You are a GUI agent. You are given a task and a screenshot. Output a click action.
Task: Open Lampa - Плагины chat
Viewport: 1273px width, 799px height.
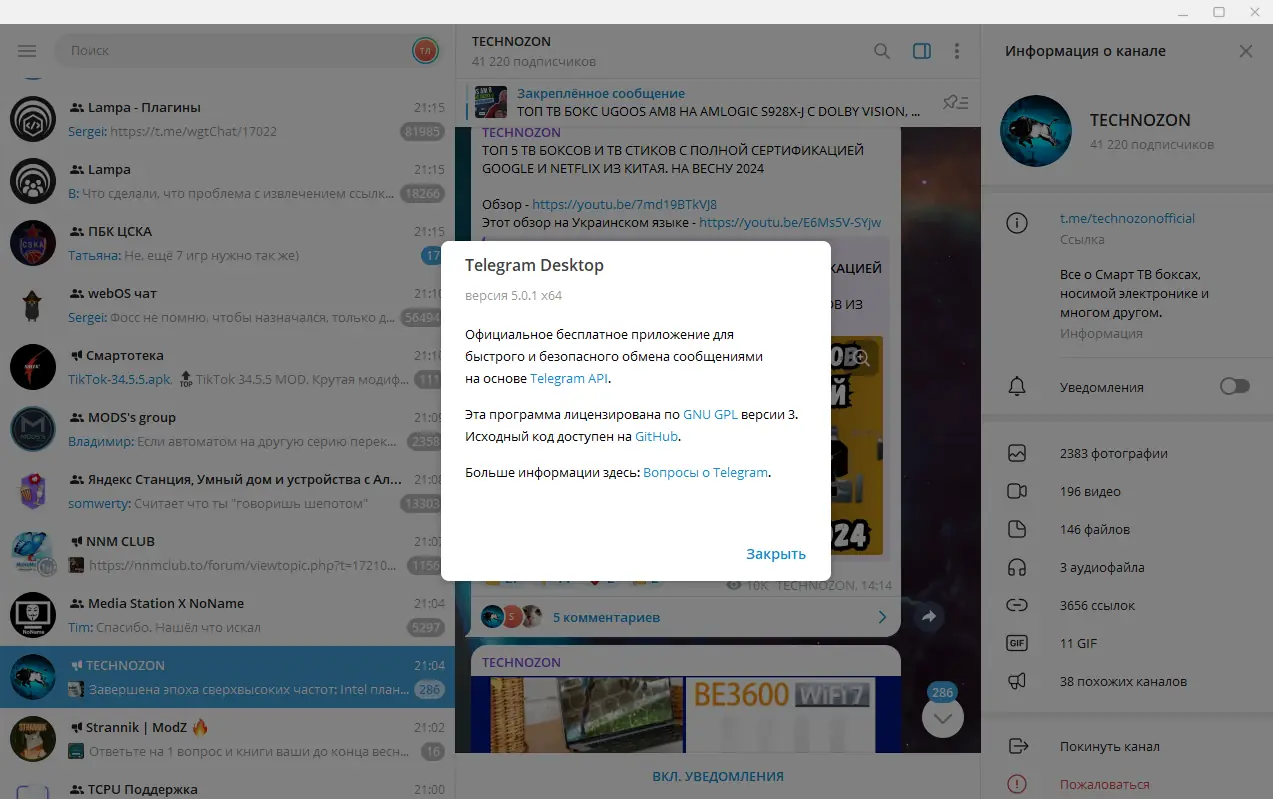[x=227, y=119]
